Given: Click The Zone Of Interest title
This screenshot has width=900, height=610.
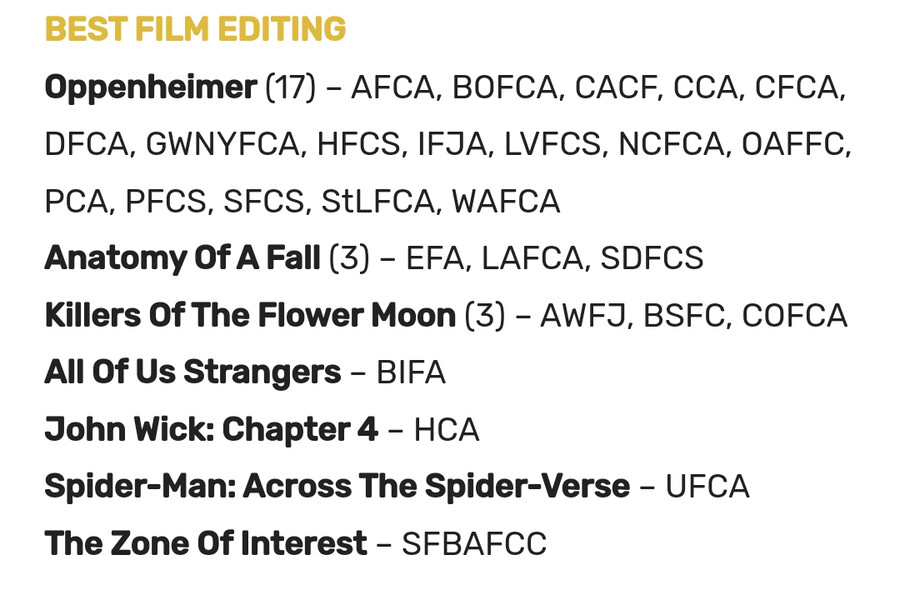Looking at the screenshot, I should point(206,544).
